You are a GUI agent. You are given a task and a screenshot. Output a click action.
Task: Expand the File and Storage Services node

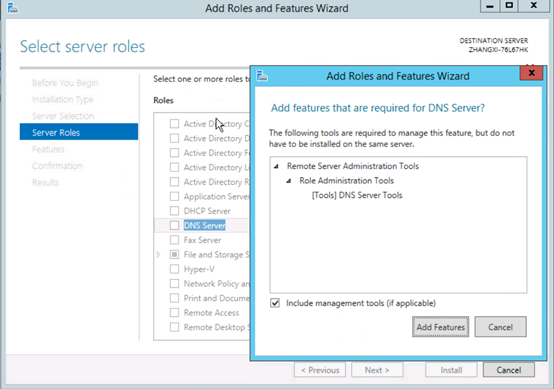pos(159,255)
